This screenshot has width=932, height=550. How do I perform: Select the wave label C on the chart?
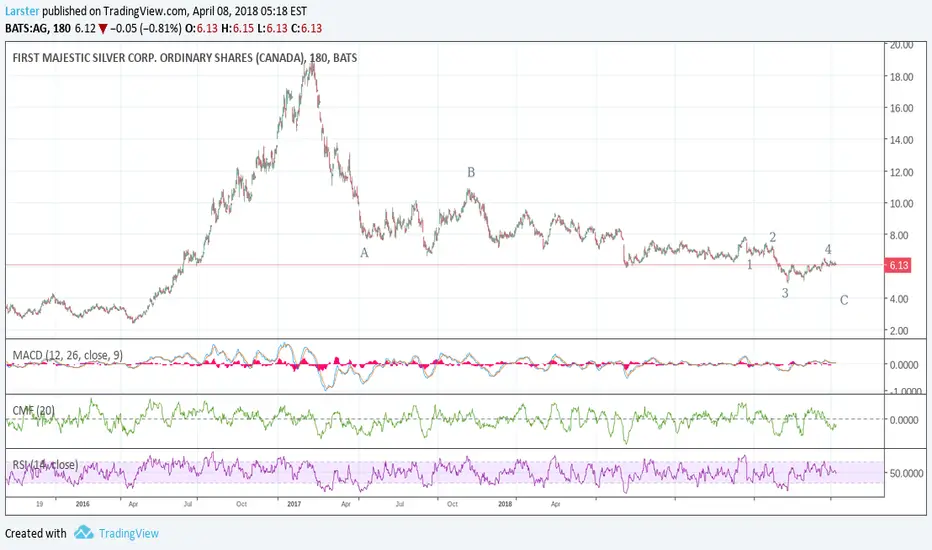(x=844, y=300)
